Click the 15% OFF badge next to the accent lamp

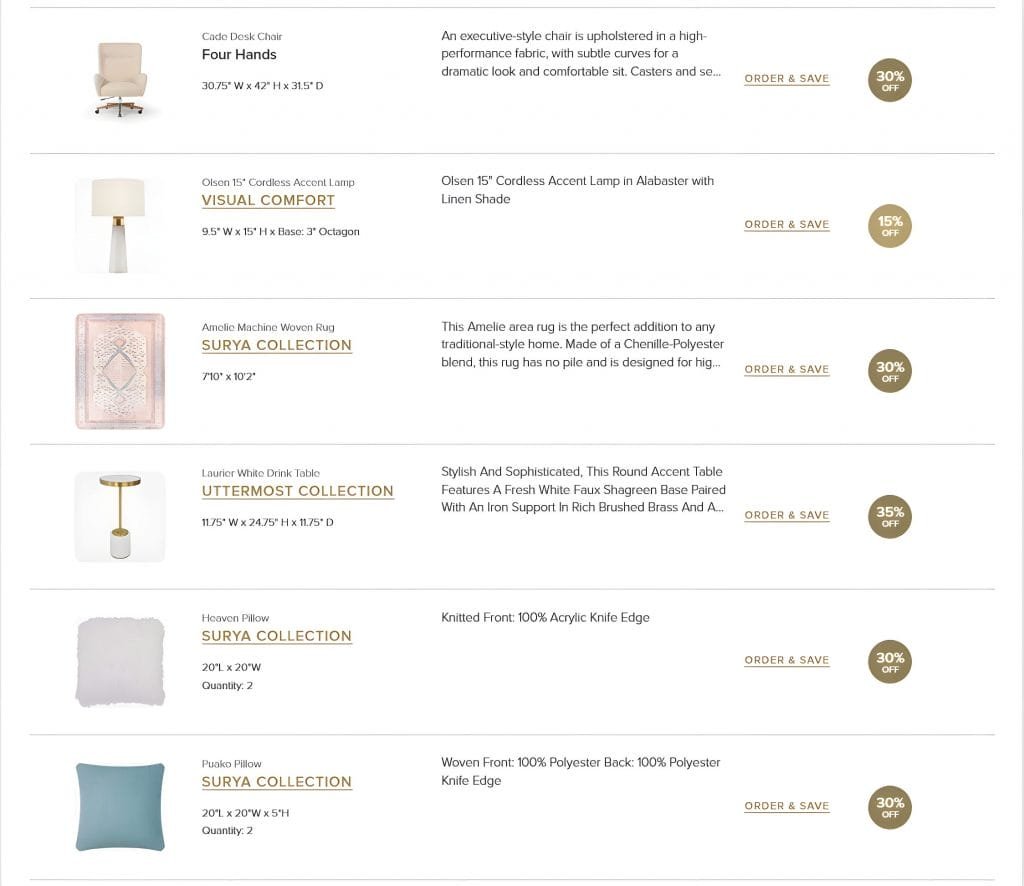click(889, 225)
